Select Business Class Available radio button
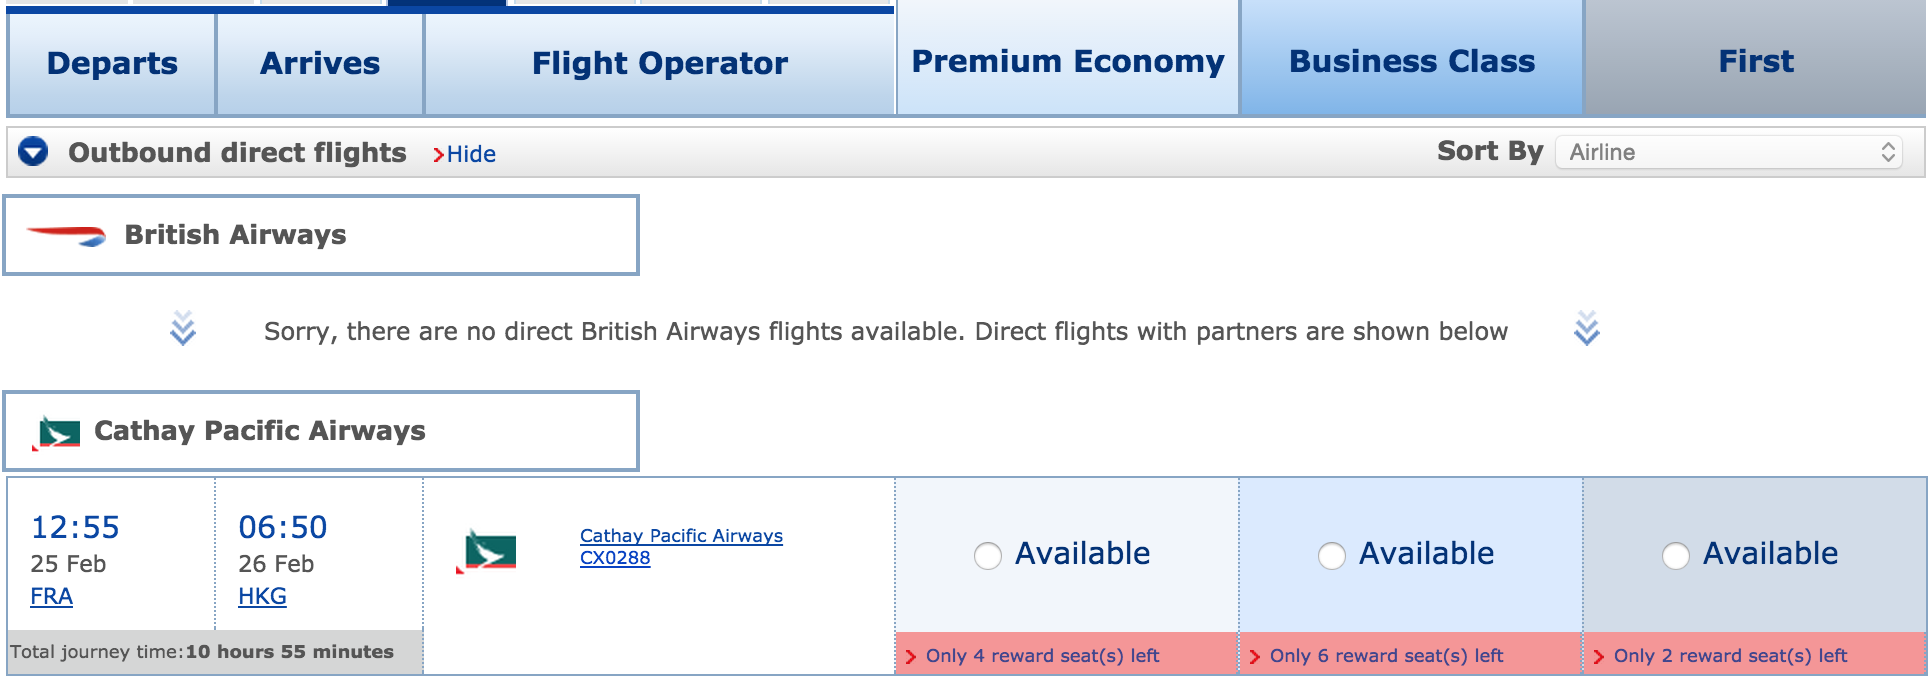Screen dimensions: 1932x676 click(x=1332, y=556)
